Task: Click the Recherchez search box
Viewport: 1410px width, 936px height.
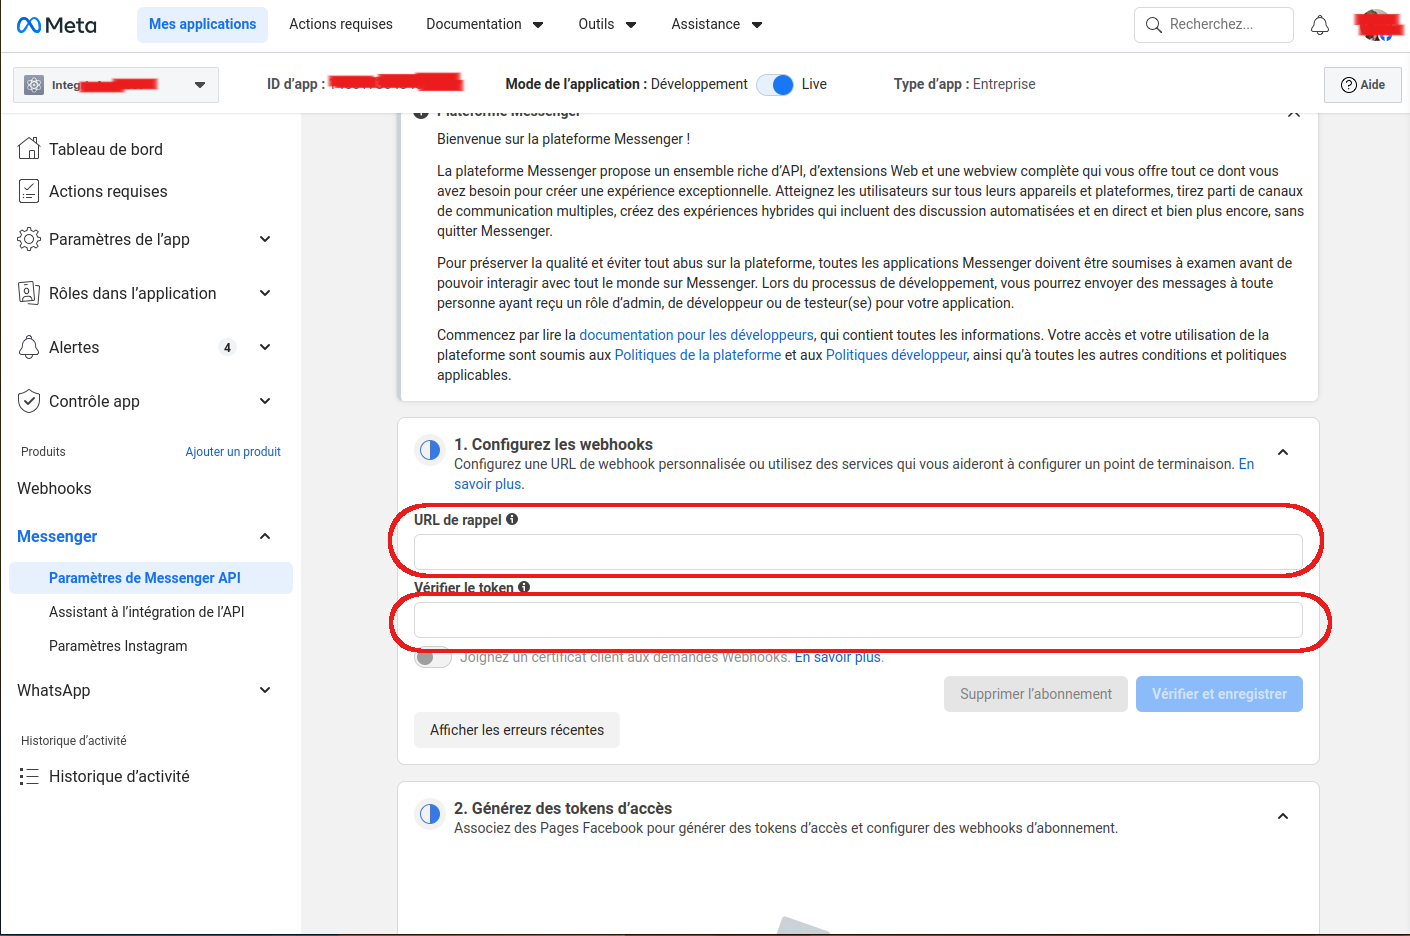Action: (1214, 25)
